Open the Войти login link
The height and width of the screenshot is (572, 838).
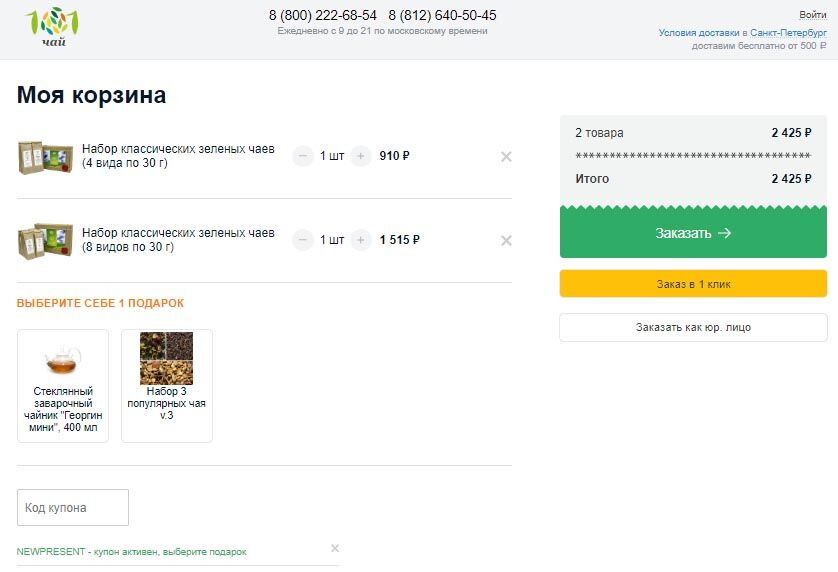812,15
